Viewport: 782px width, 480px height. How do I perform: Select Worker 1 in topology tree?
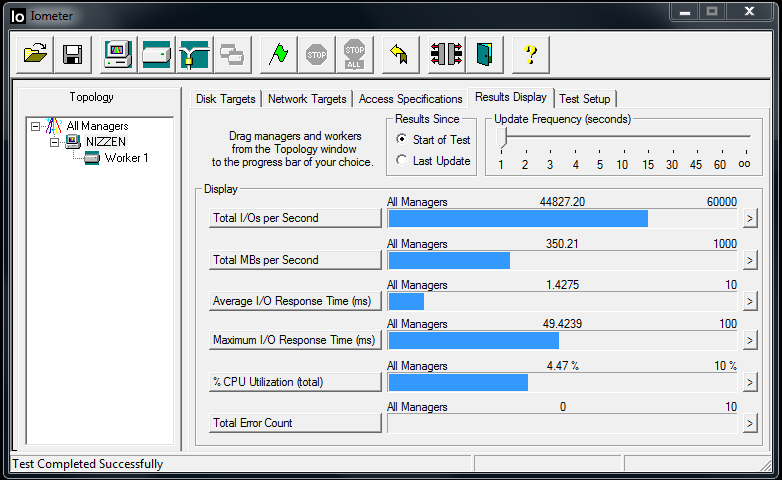coord(126,158)
